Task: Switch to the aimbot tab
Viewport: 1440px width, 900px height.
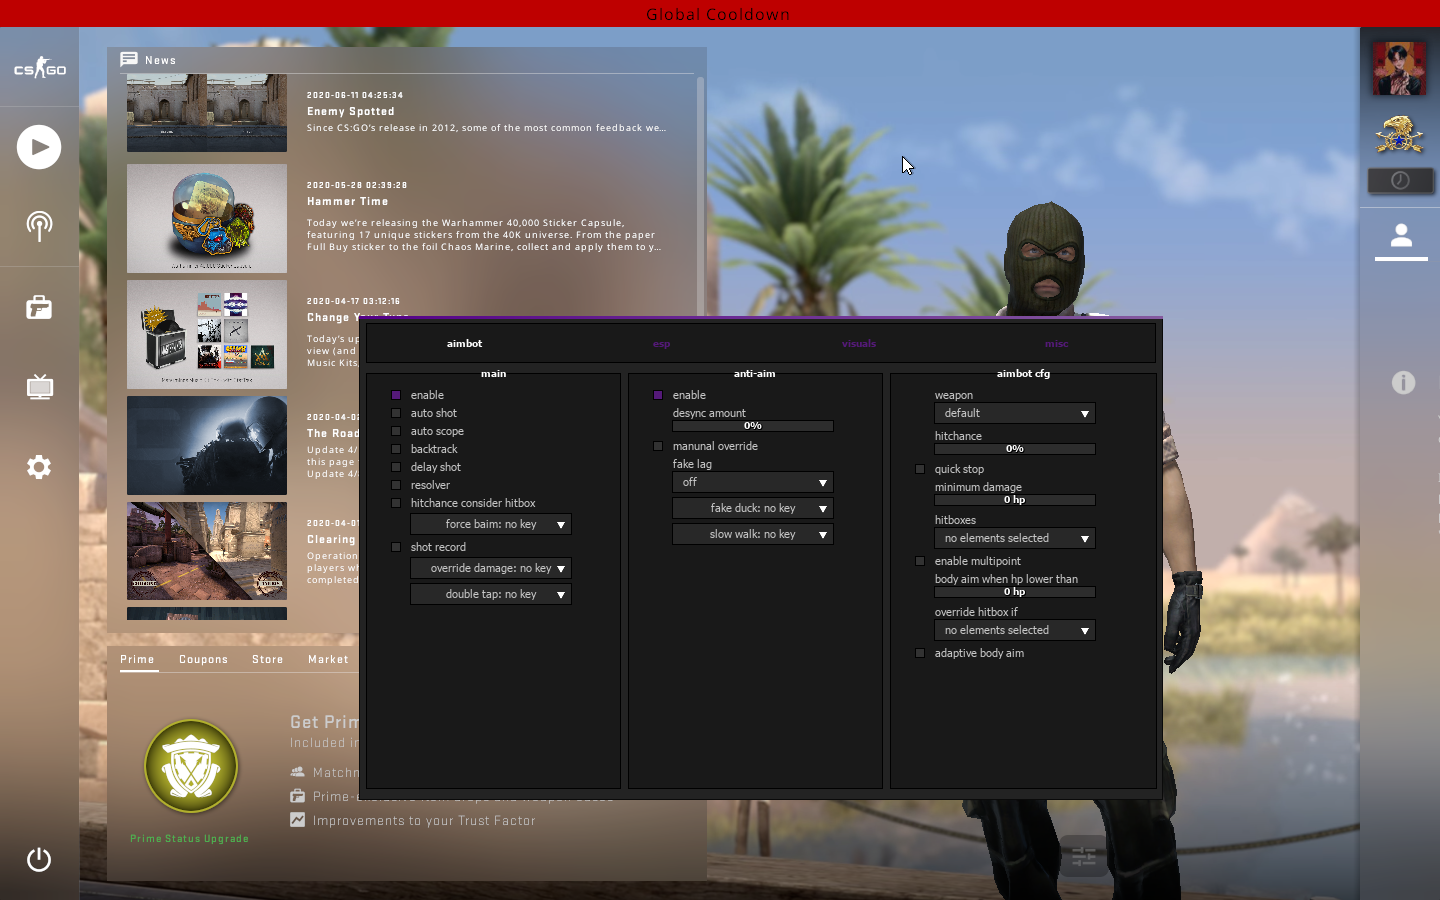Action: coord(464,343)
